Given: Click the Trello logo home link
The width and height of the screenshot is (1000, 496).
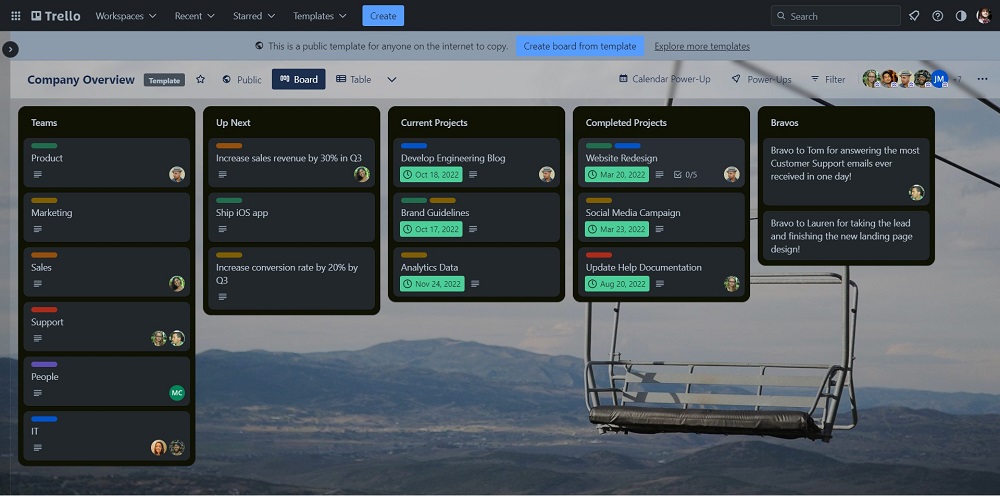Looking at the screenshot, I should [56, 16].
